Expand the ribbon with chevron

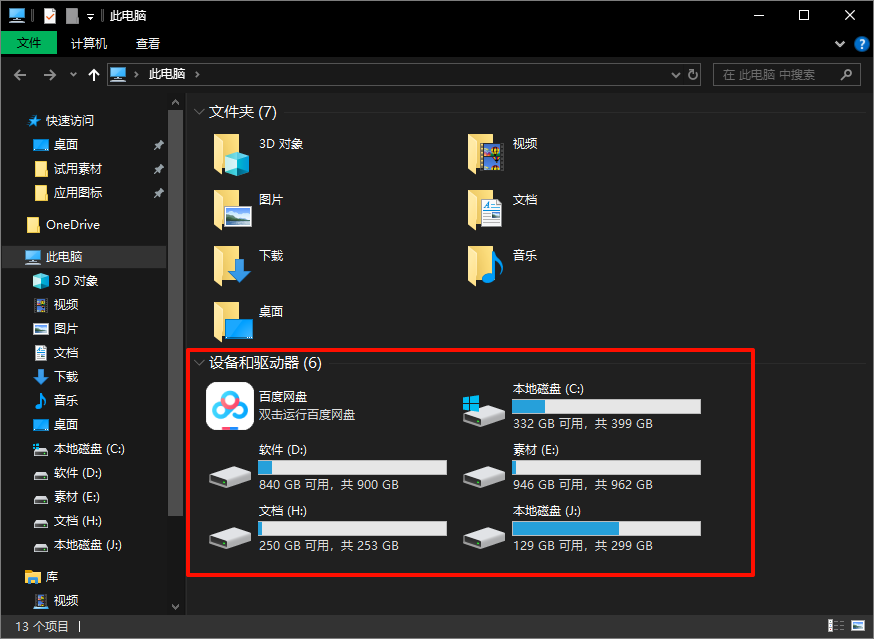(x=839, y=44)
